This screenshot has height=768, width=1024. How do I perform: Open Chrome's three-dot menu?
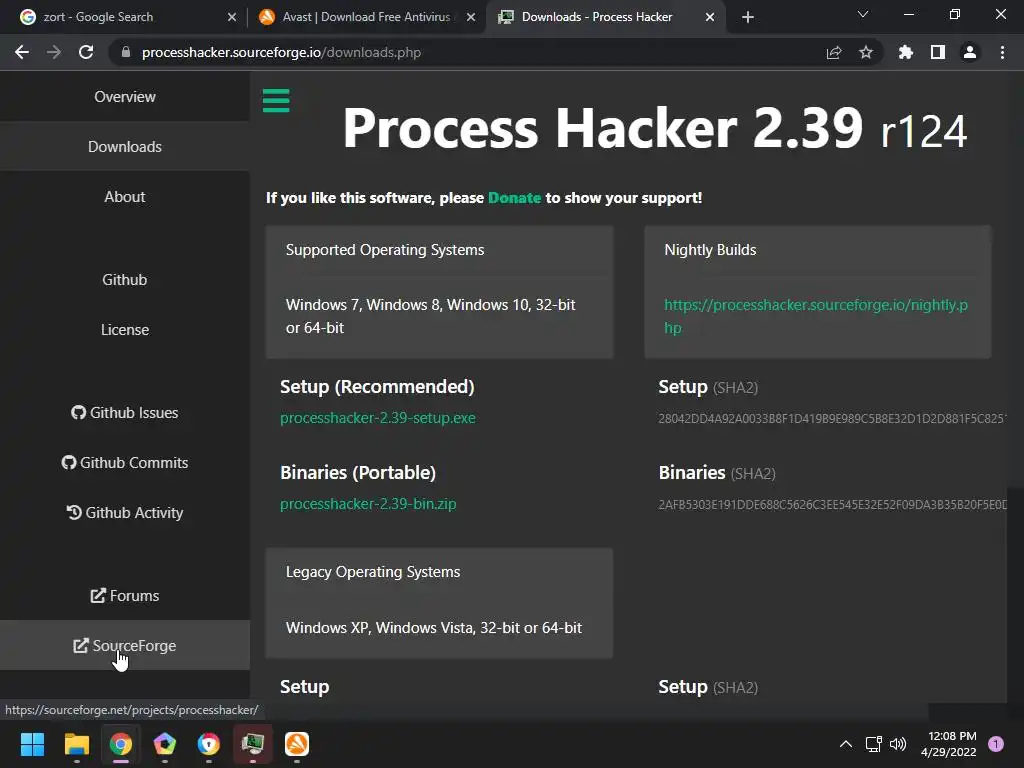(1002, 52)
